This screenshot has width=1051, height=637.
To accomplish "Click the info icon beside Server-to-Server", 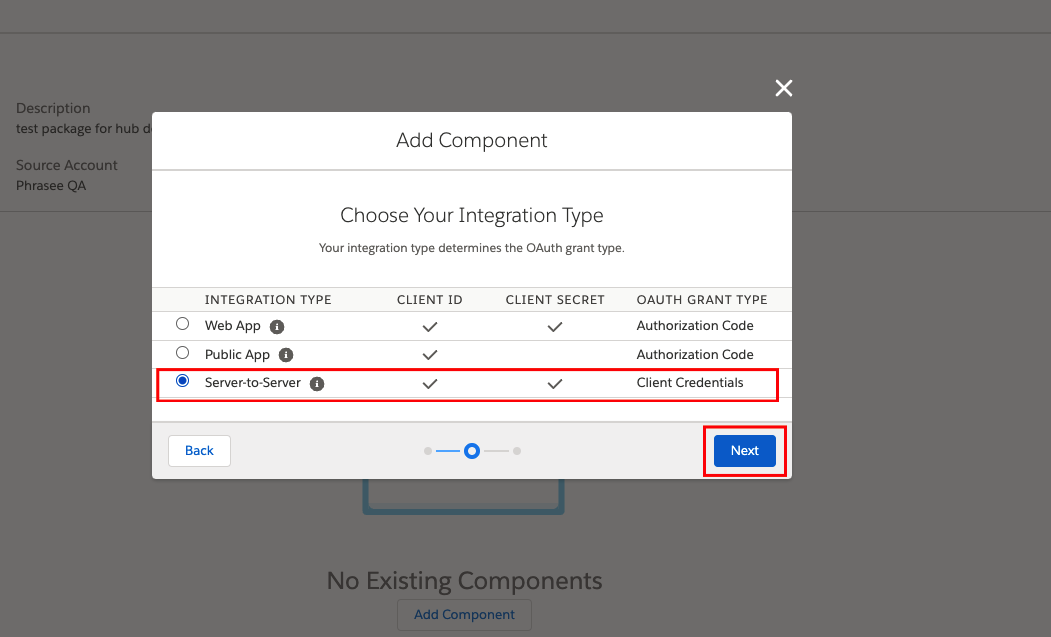I will click(317, 382).
